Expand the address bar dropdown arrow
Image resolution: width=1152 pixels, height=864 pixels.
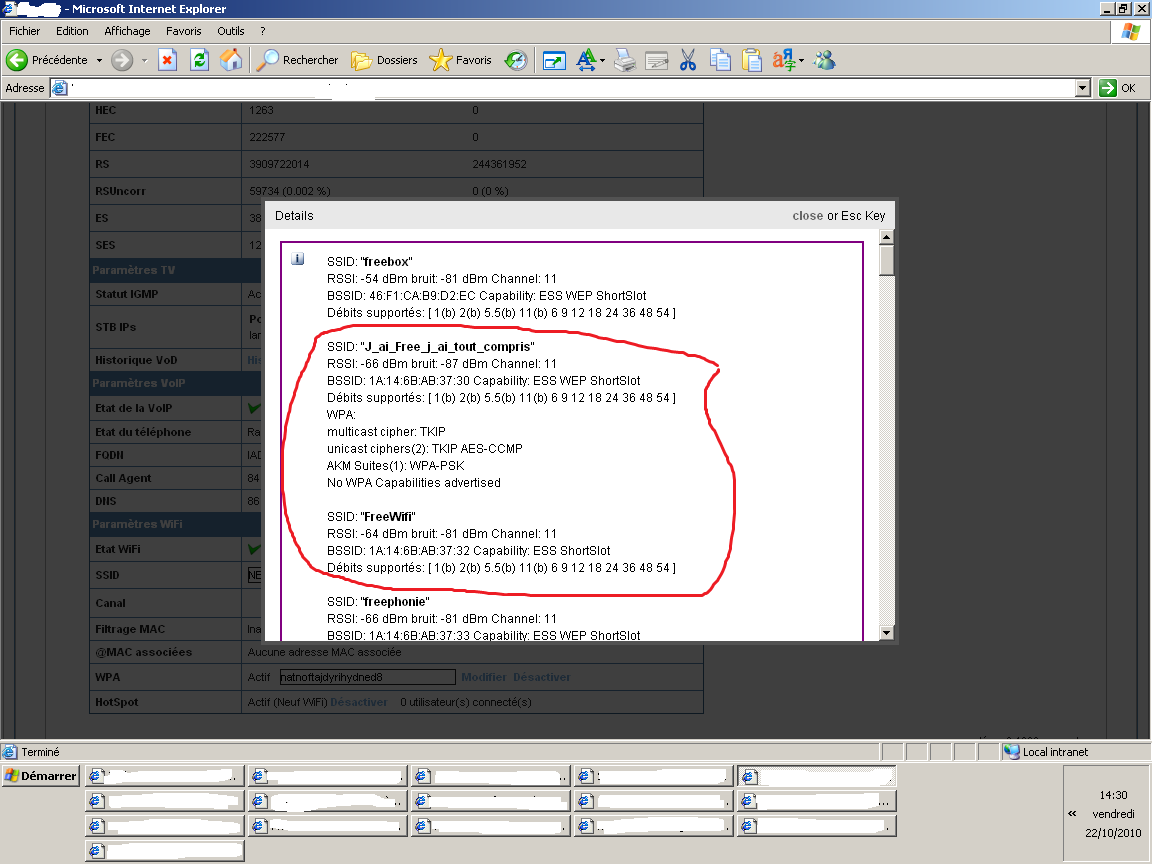1082,88
